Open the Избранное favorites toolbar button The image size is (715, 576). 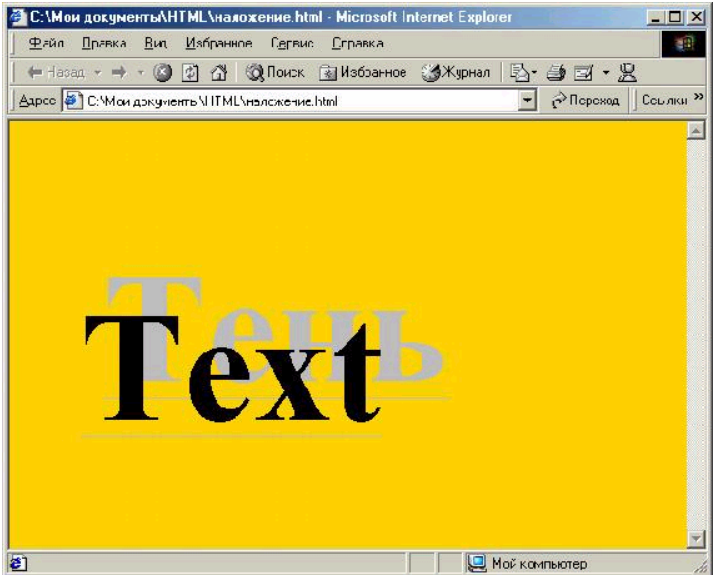pyautogui.click(x=363, y=73)
